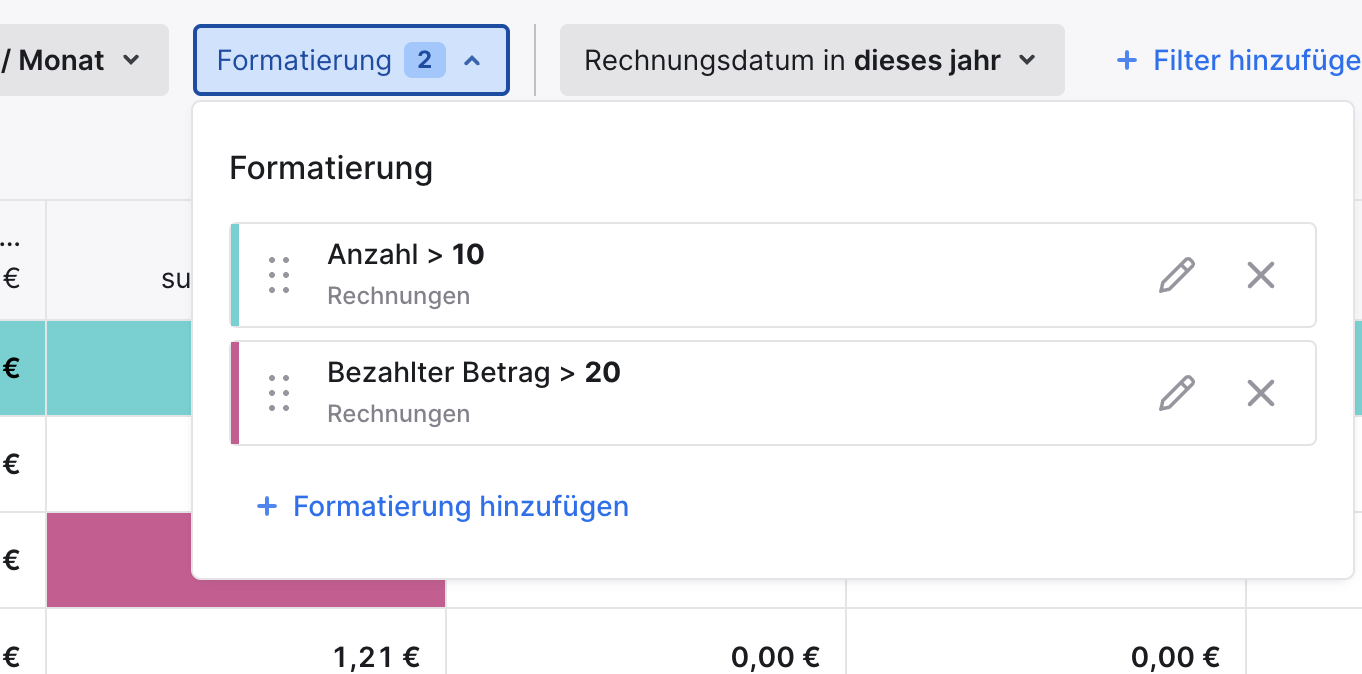1362x674 pixels.
Task: Select the 'Anzahl > 10' rule row
Action: [700, 275]
